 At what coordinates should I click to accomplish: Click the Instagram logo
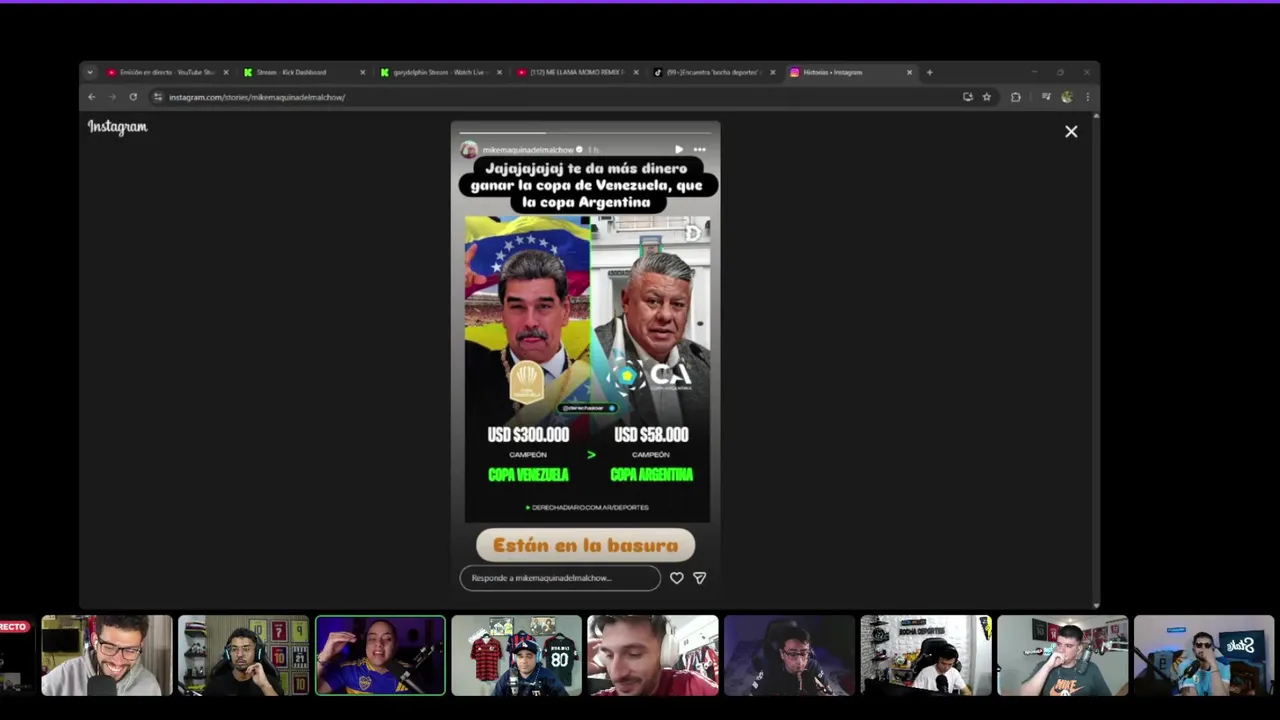tap(117, 127)
